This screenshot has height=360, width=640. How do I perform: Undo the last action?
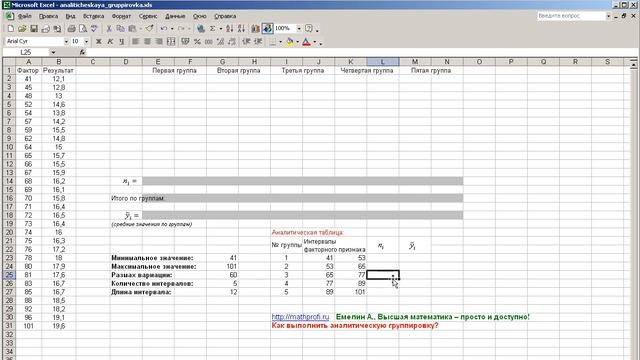click(x=164, y=29)
